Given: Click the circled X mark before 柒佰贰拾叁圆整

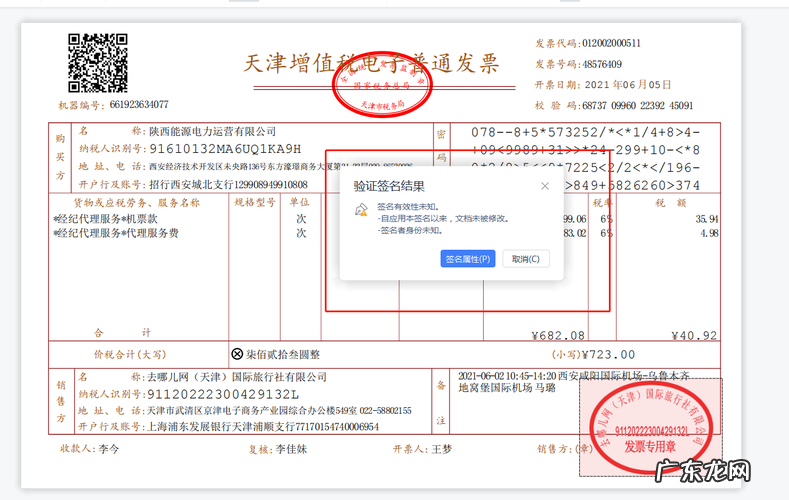Looking at the screenshot, I should pyautogui.click(x=237, y=354).
